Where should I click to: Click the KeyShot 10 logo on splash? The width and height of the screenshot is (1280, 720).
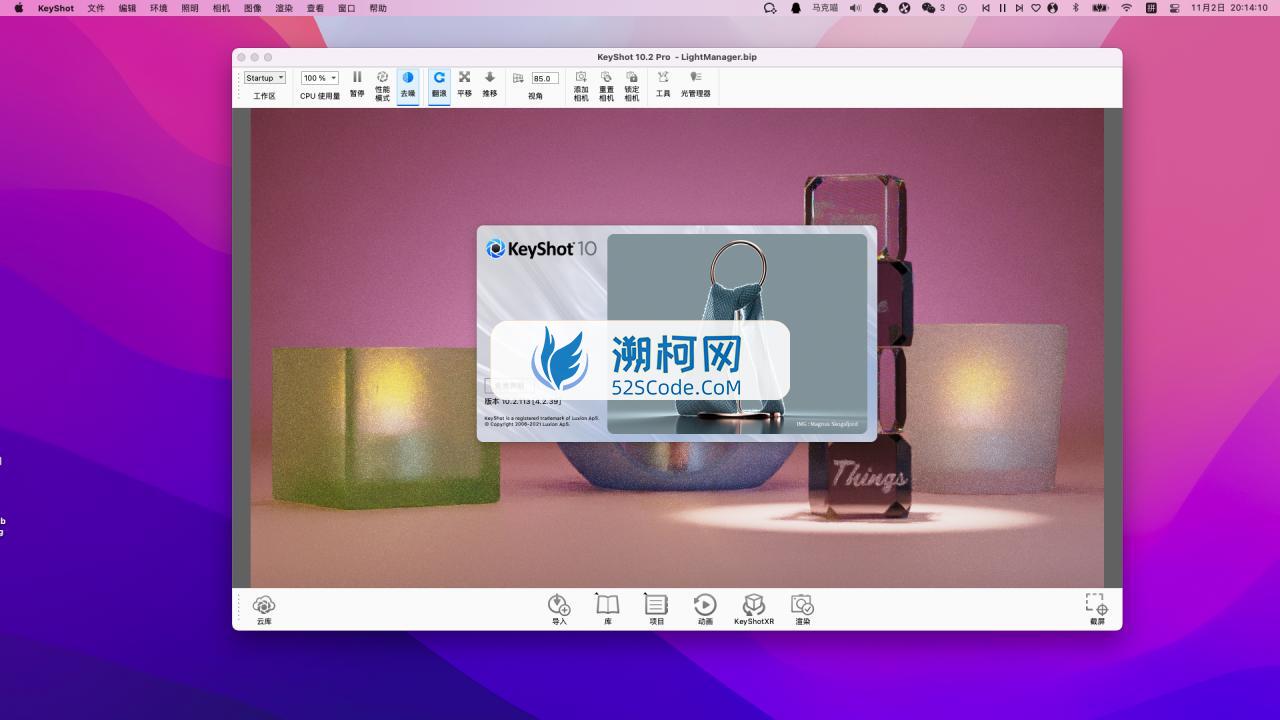click(x=541, y=249)
